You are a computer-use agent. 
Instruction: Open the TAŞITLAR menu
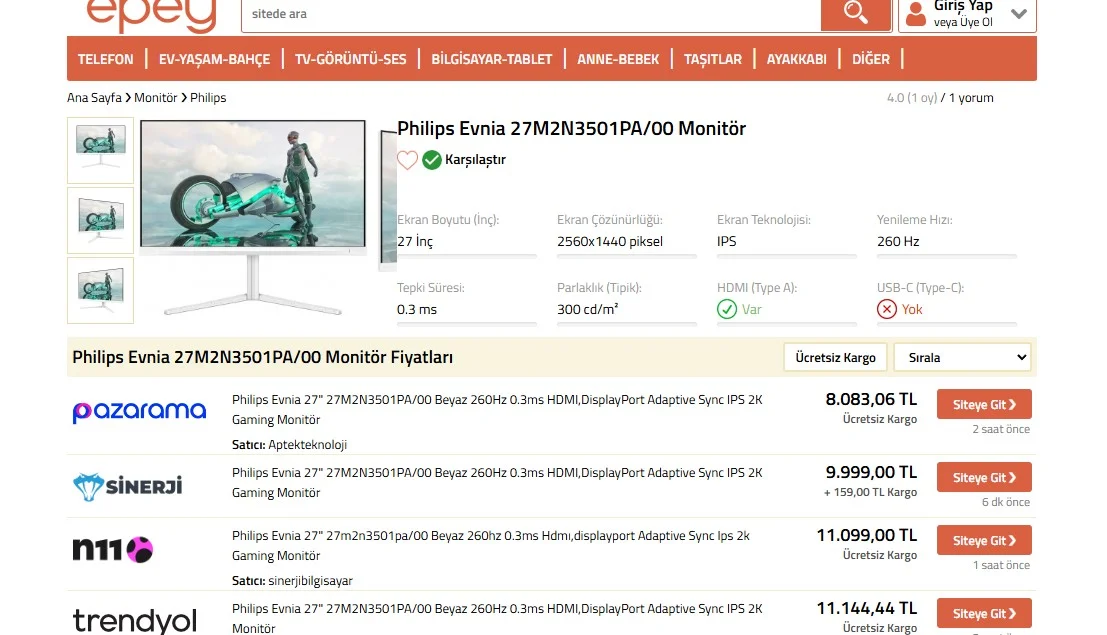pos(712,59)
